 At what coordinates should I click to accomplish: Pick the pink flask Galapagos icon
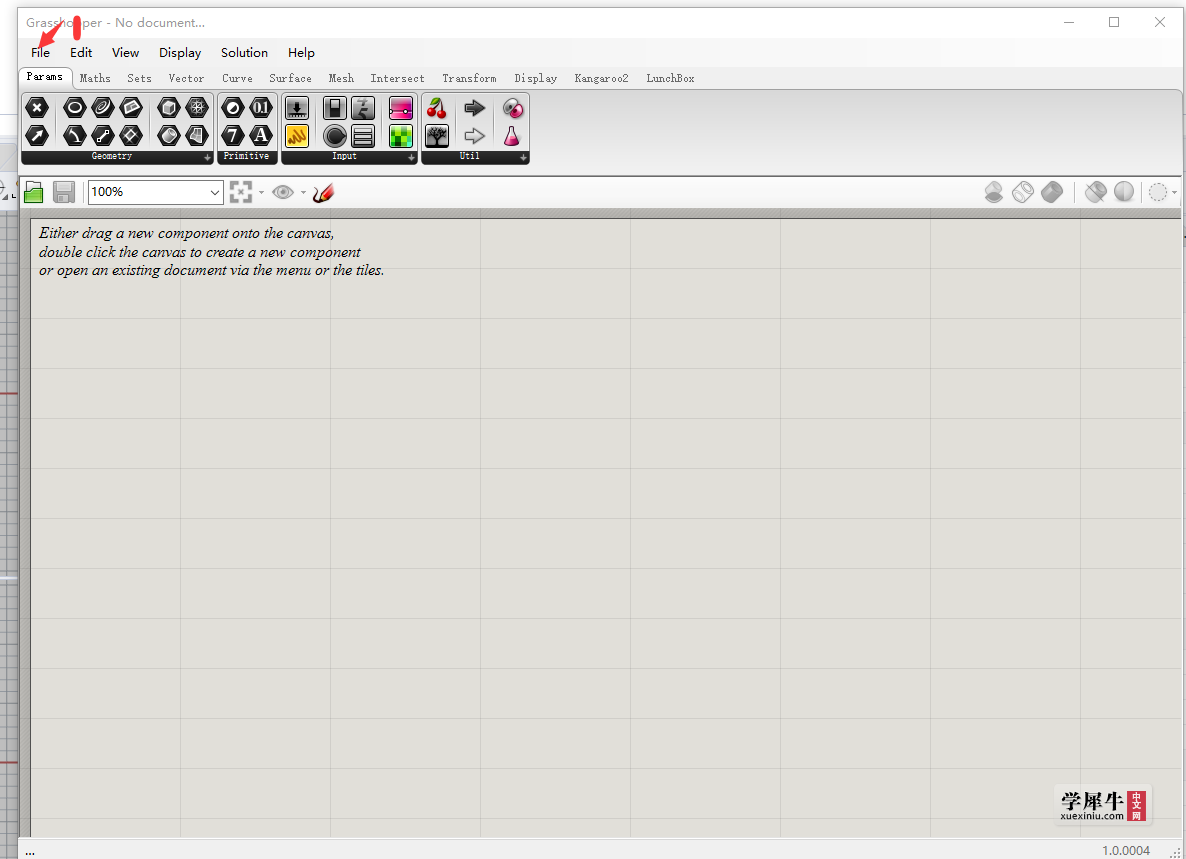(x=512, y=135)
